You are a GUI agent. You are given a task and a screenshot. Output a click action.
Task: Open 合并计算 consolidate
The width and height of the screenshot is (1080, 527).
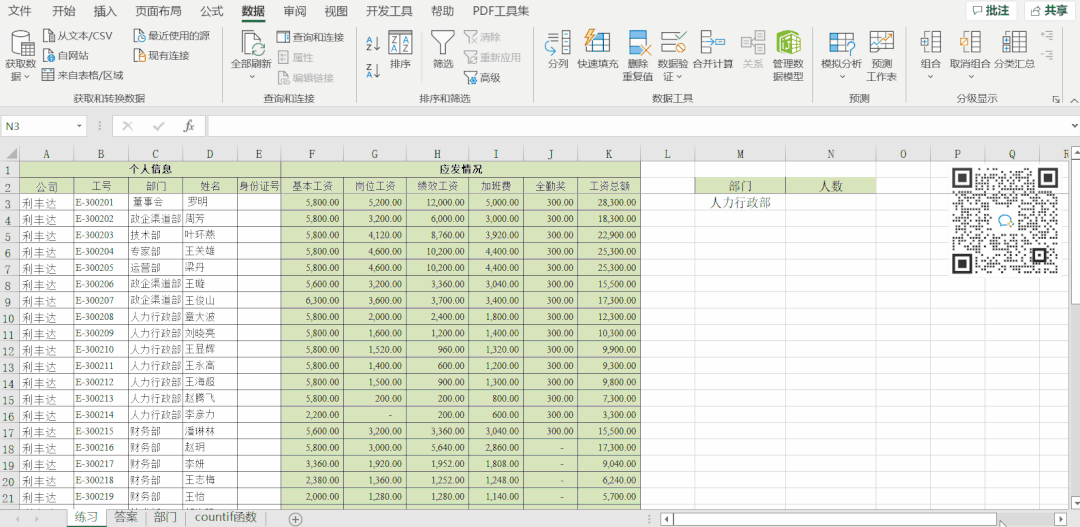[712, 50]
